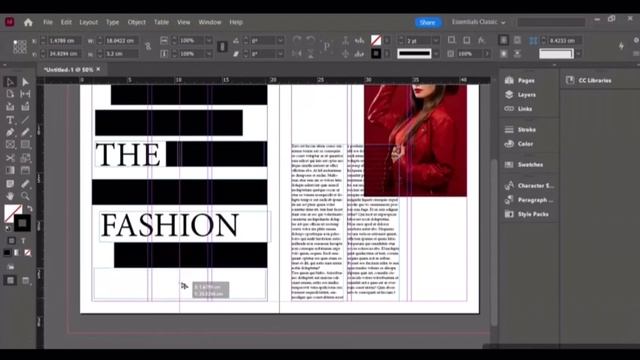The height and width of the screenshot is (360, 640).
Task: Toggle constrain proportions for width and height
Action: tap(148, 47)
